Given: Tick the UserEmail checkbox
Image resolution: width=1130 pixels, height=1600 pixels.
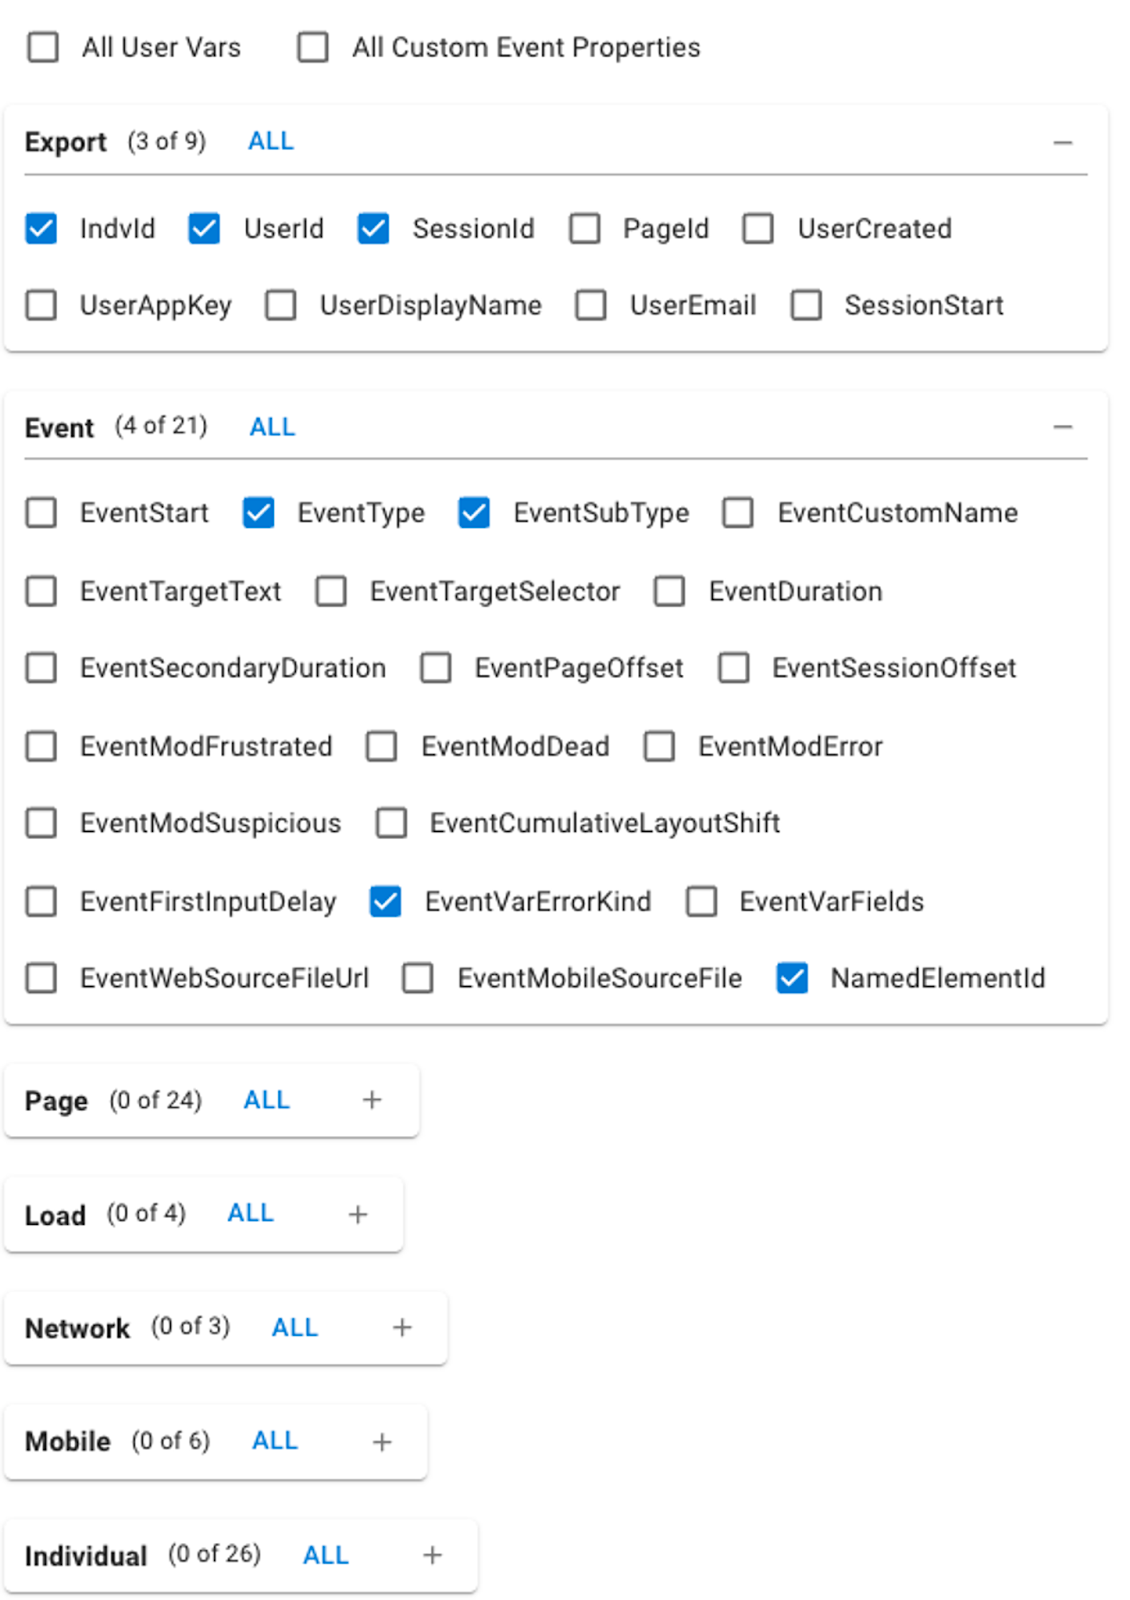Looking at the screenshot, I should pyautogui.click(x=591, y=305).
